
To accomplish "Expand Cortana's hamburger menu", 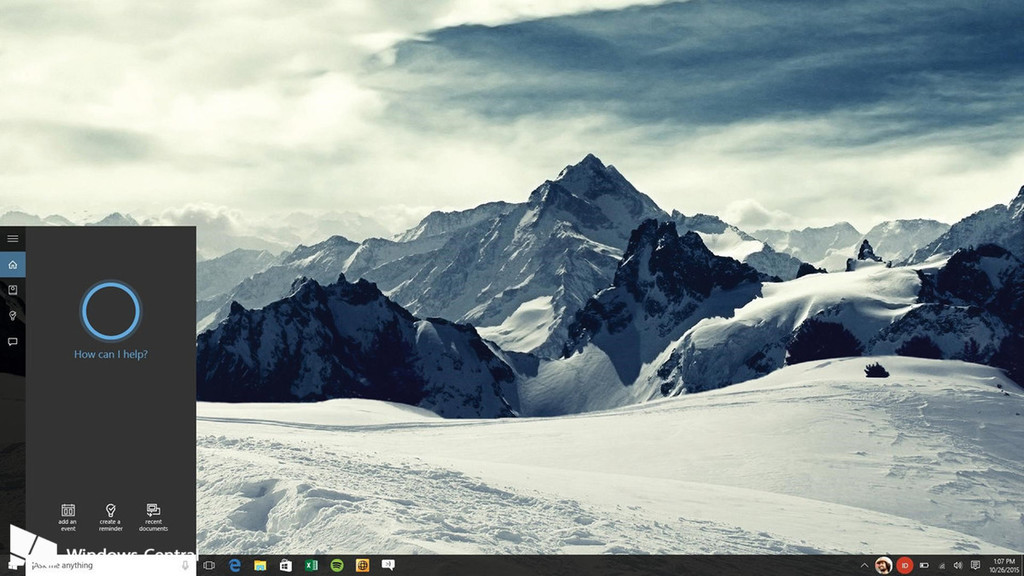I will tap(12, 239).
